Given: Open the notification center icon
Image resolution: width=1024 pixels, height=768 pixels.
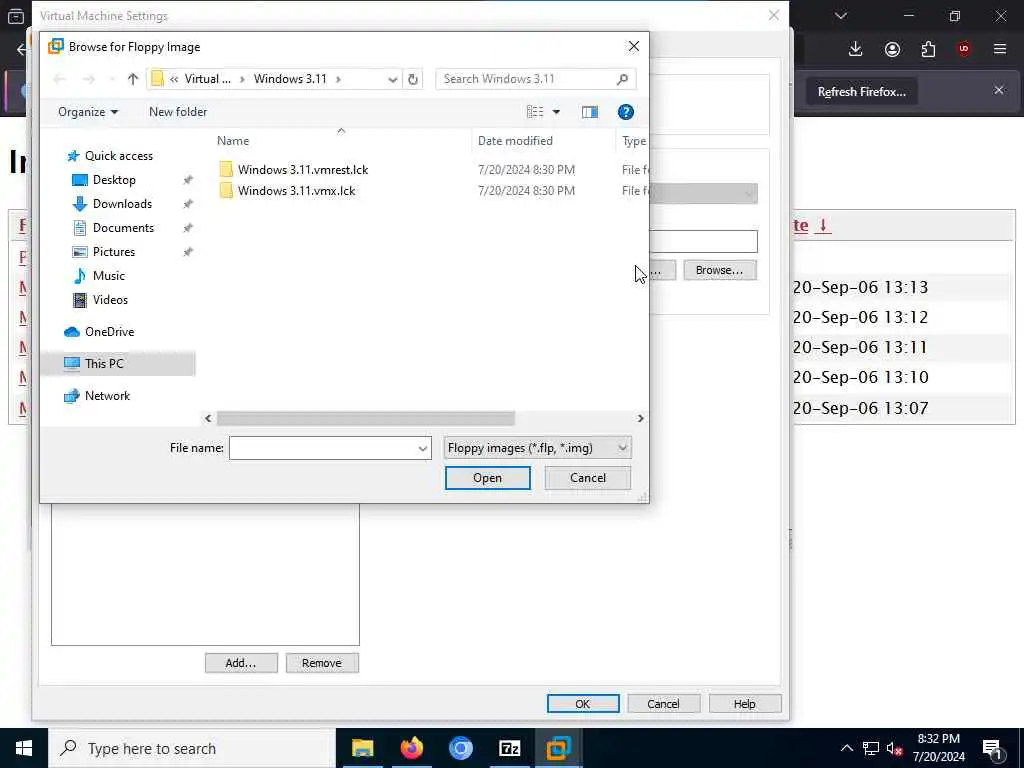Looking at the screenshot, I should pos(993,749).
